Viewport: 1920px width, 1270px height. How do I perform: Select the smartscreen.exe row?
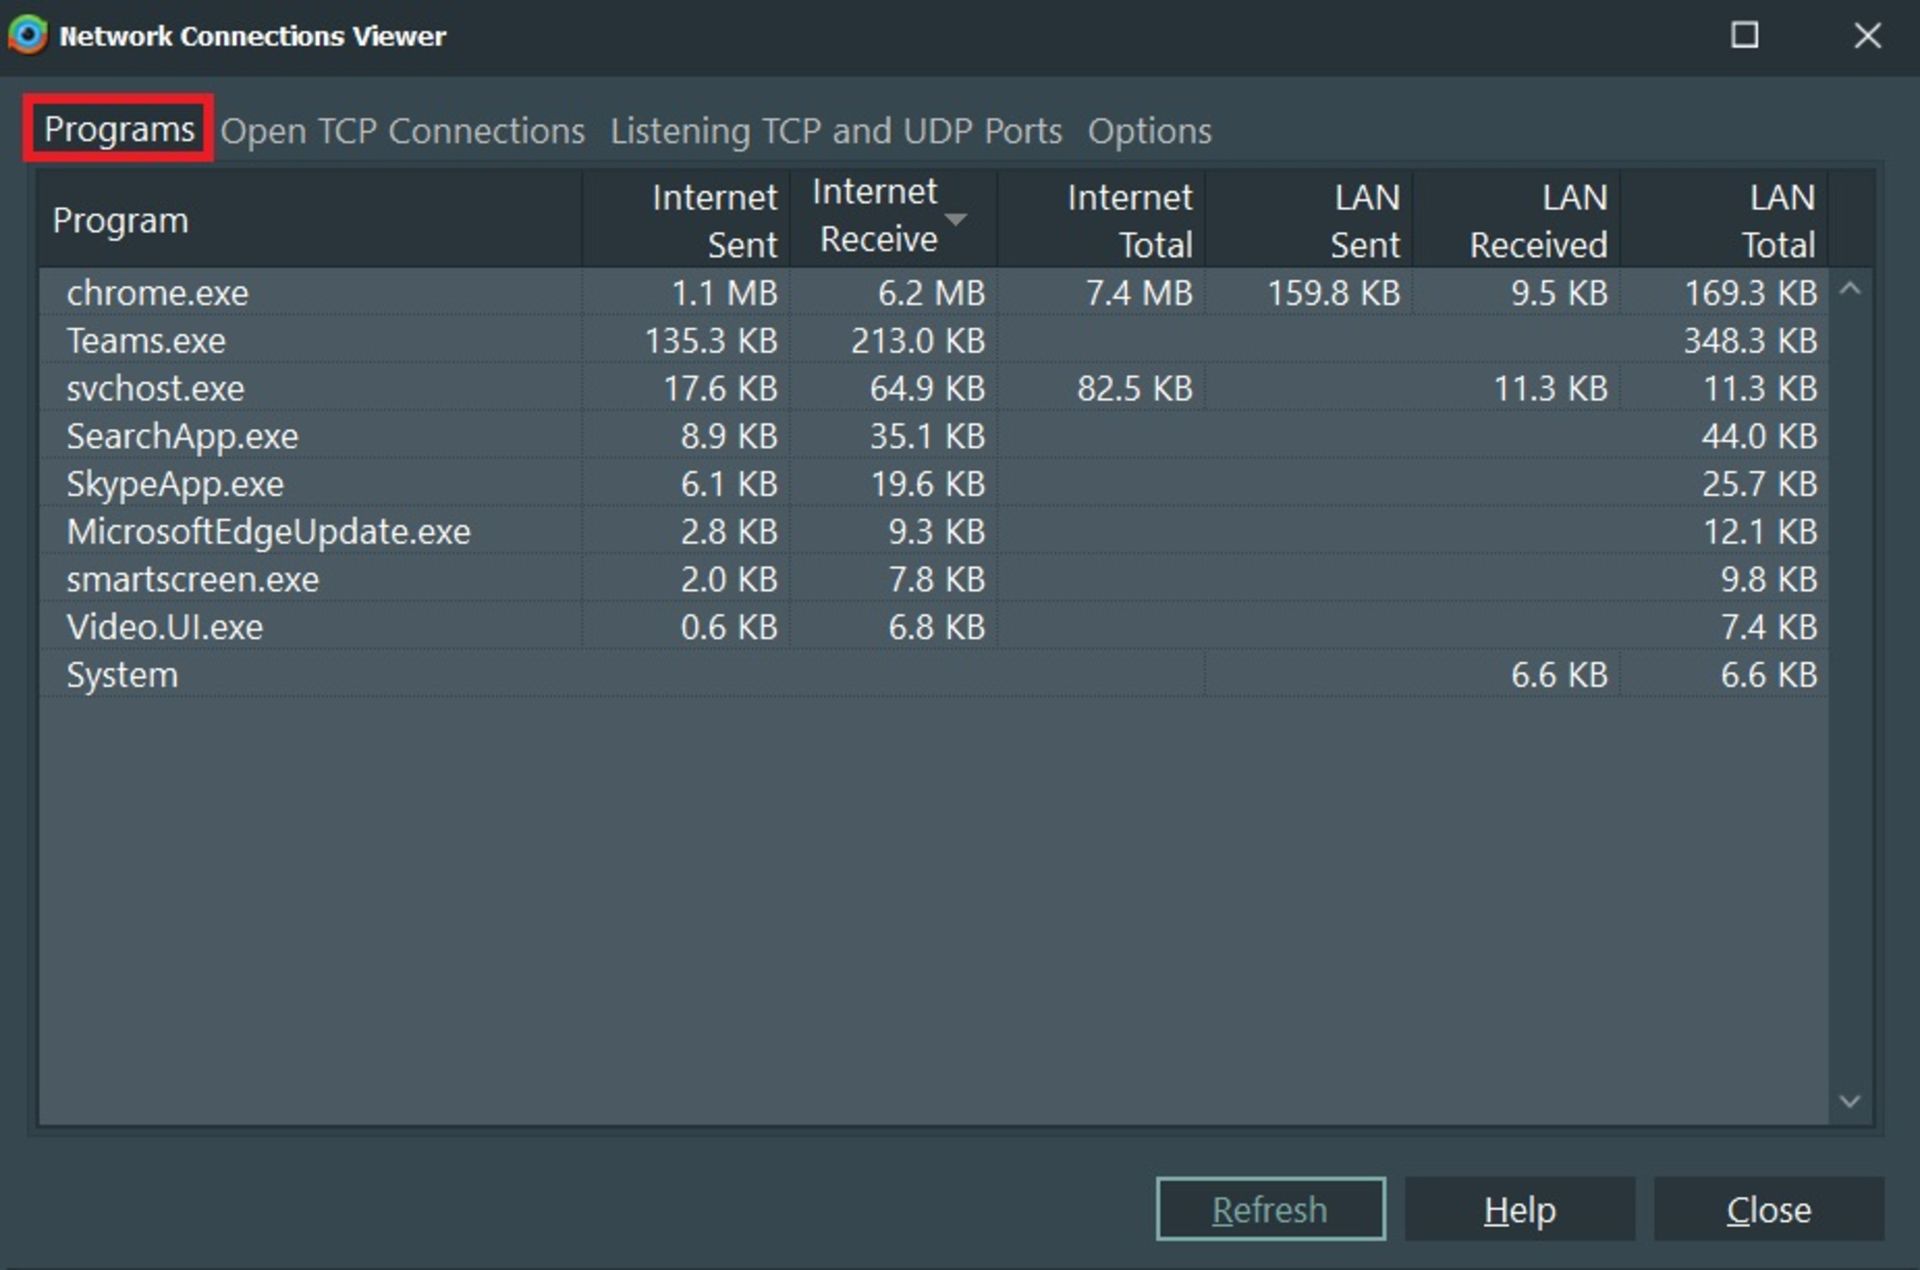point(934,579)
